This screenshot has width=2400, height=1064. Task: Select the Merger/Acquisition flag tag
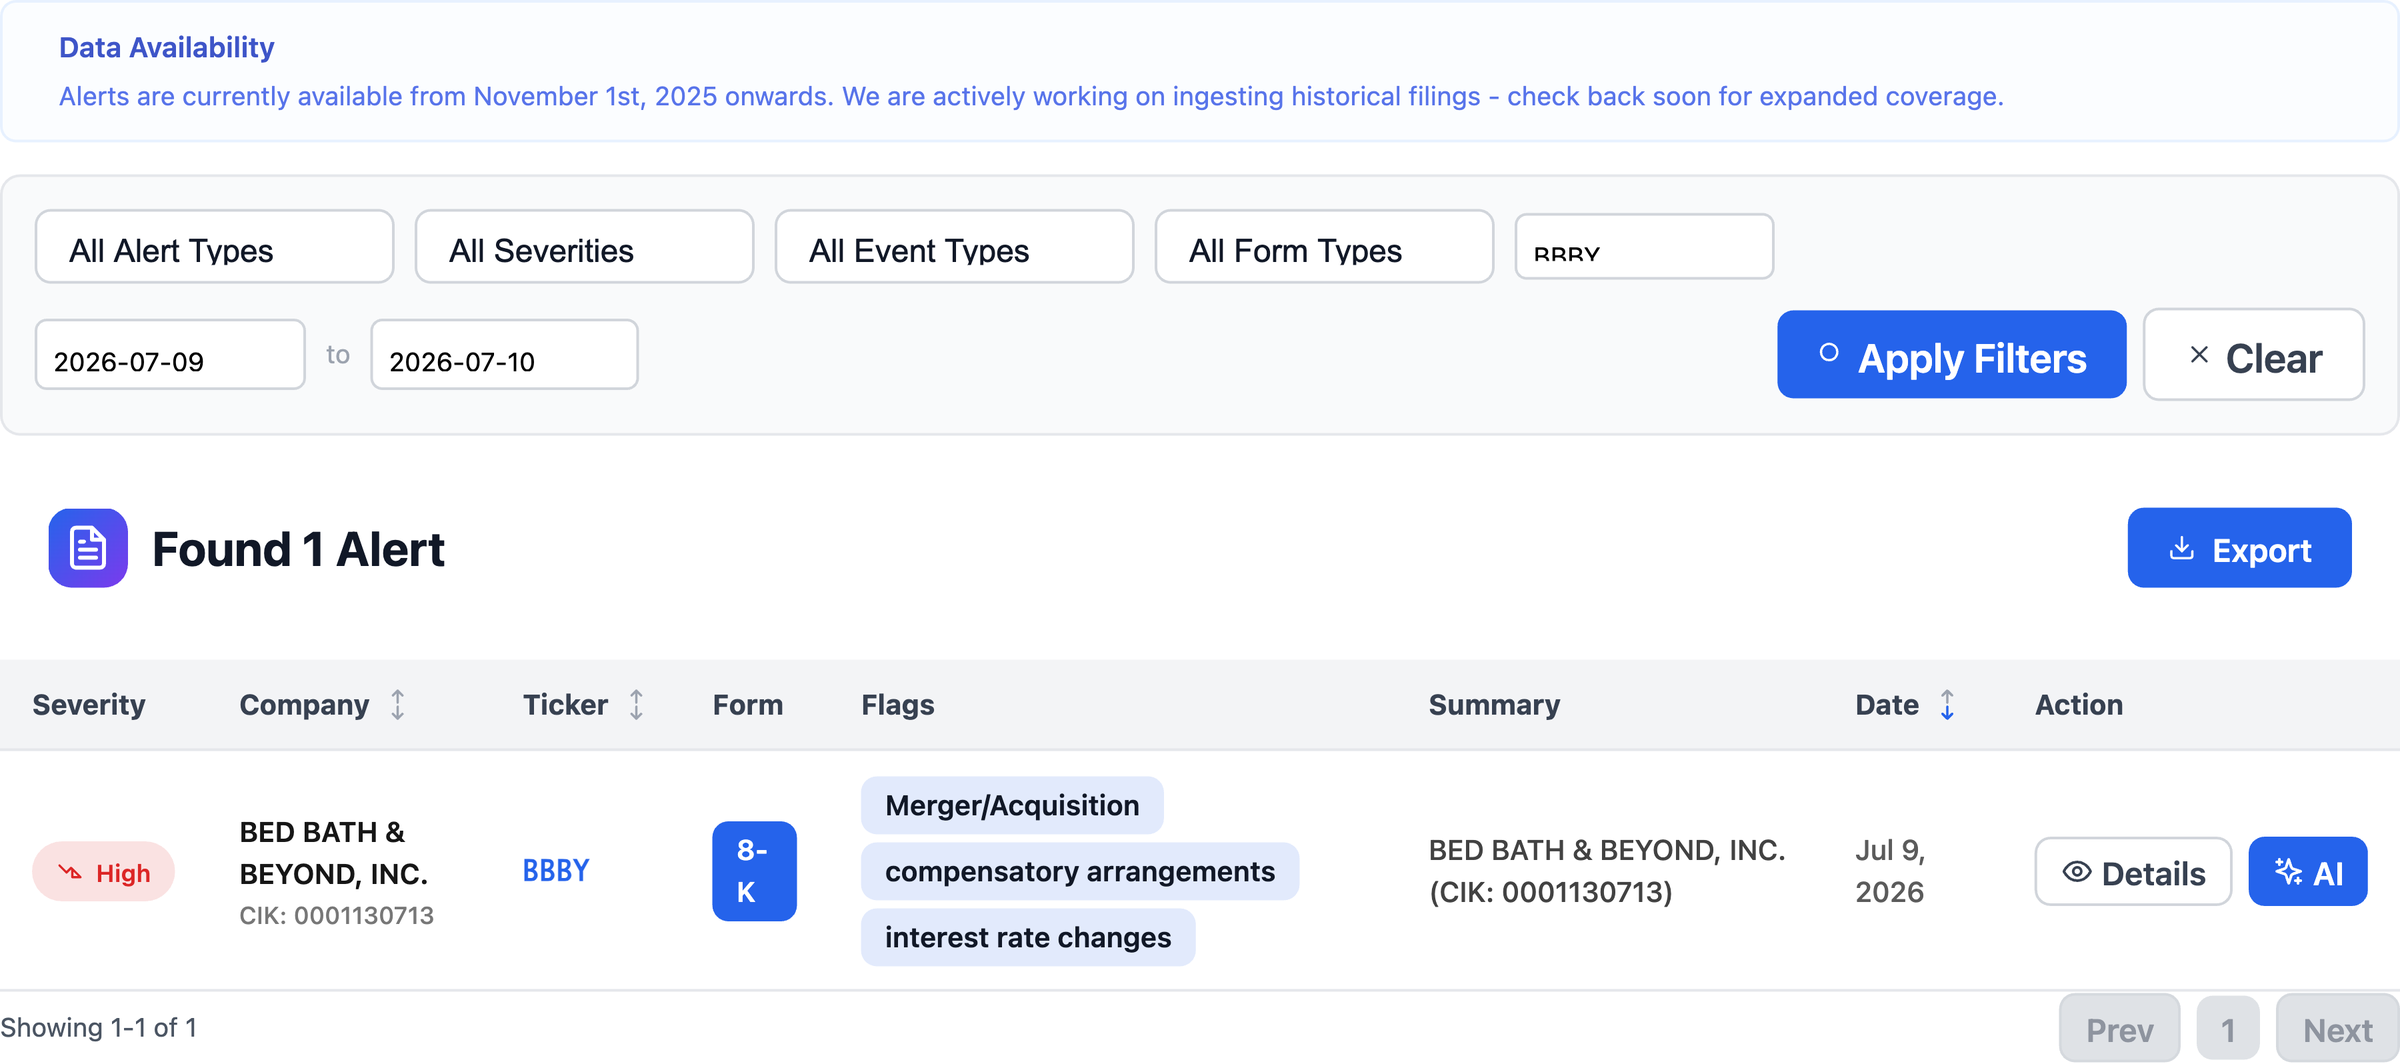pos(1012,805)
